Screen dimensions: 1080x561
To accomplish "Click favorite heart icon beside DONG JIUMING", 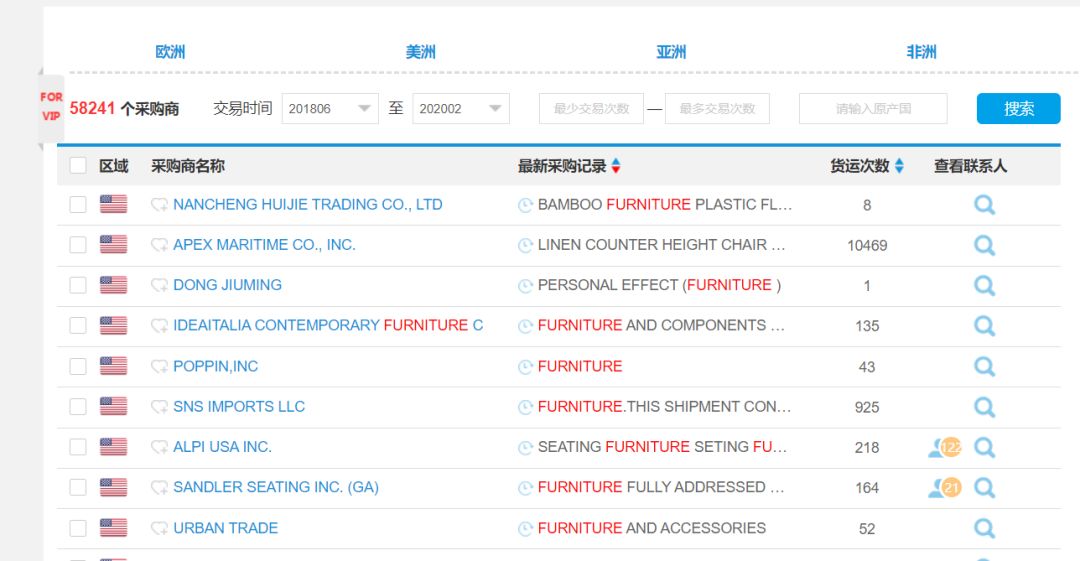I will point(159,285).
